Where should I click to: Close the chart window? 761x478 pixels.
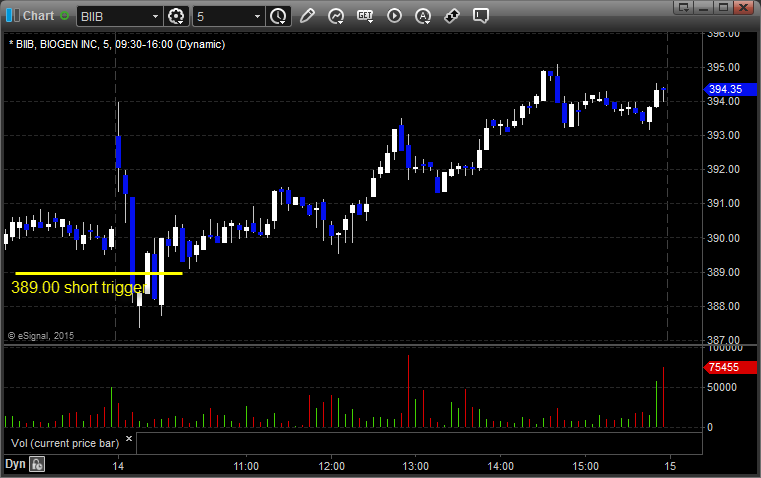click(x=743, y=7)
